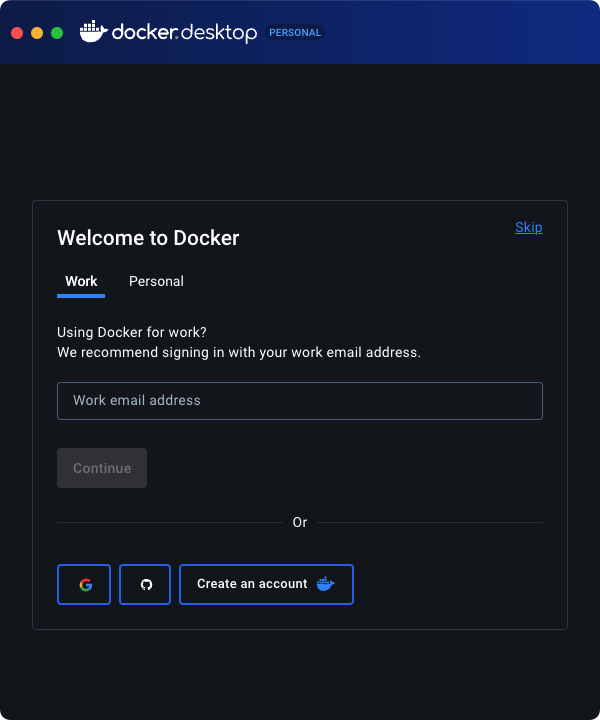
Task: Minimize window using yellow button
Action: 37,33
